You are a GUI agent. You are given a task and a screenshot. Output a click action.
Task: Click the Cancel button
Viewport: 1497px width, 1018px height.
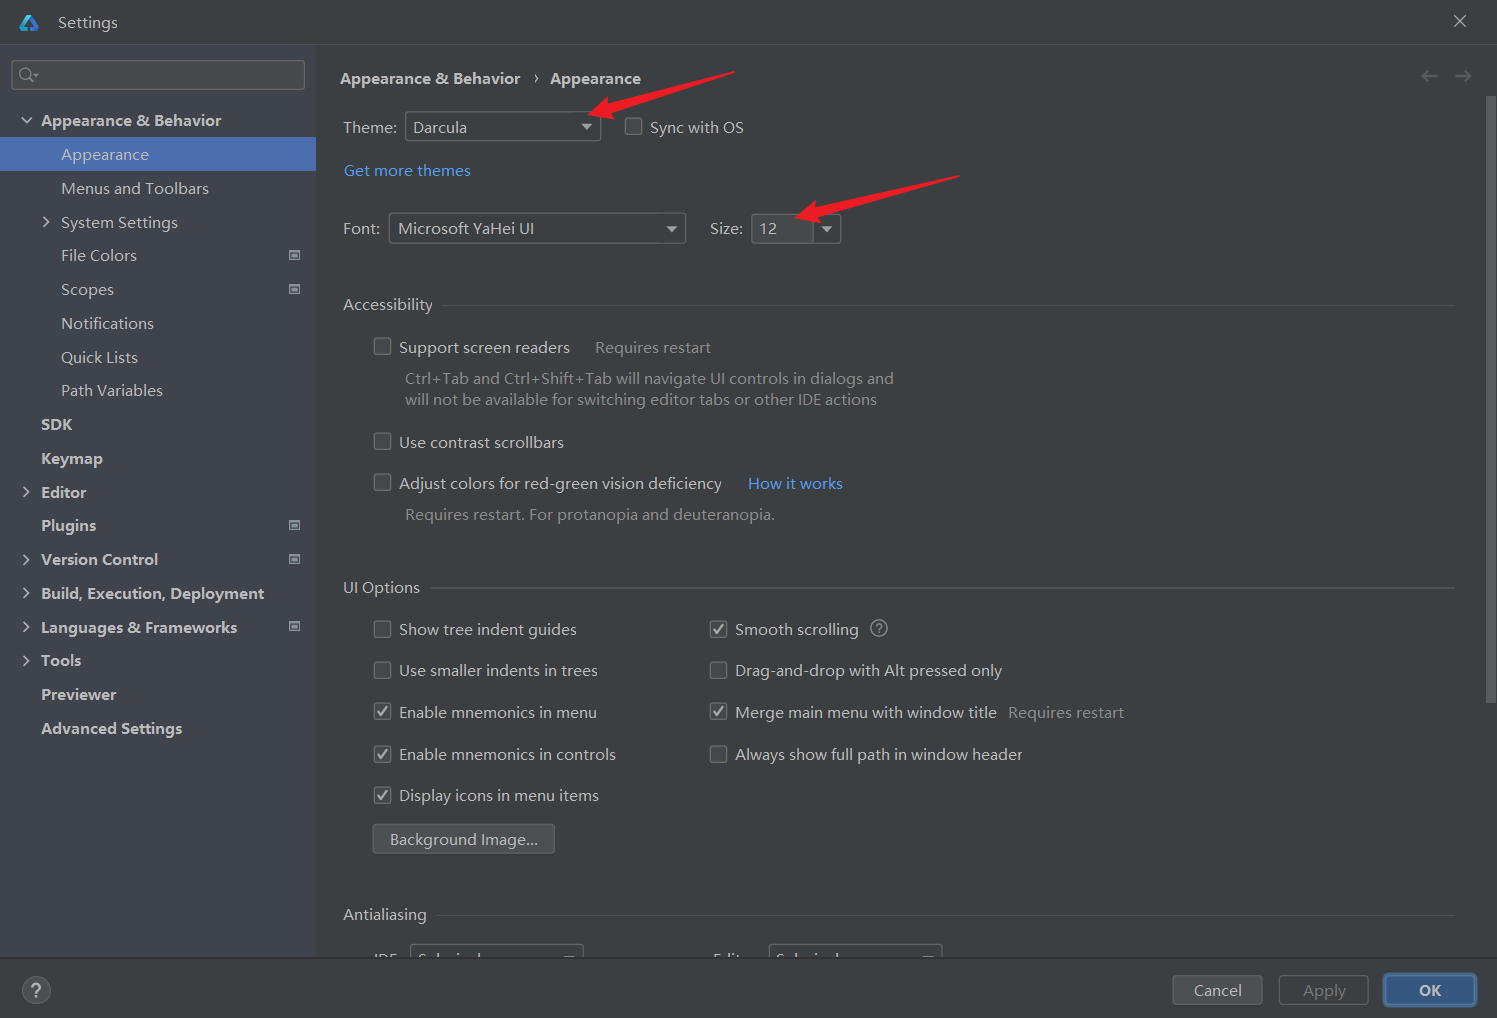[1217, 990]
